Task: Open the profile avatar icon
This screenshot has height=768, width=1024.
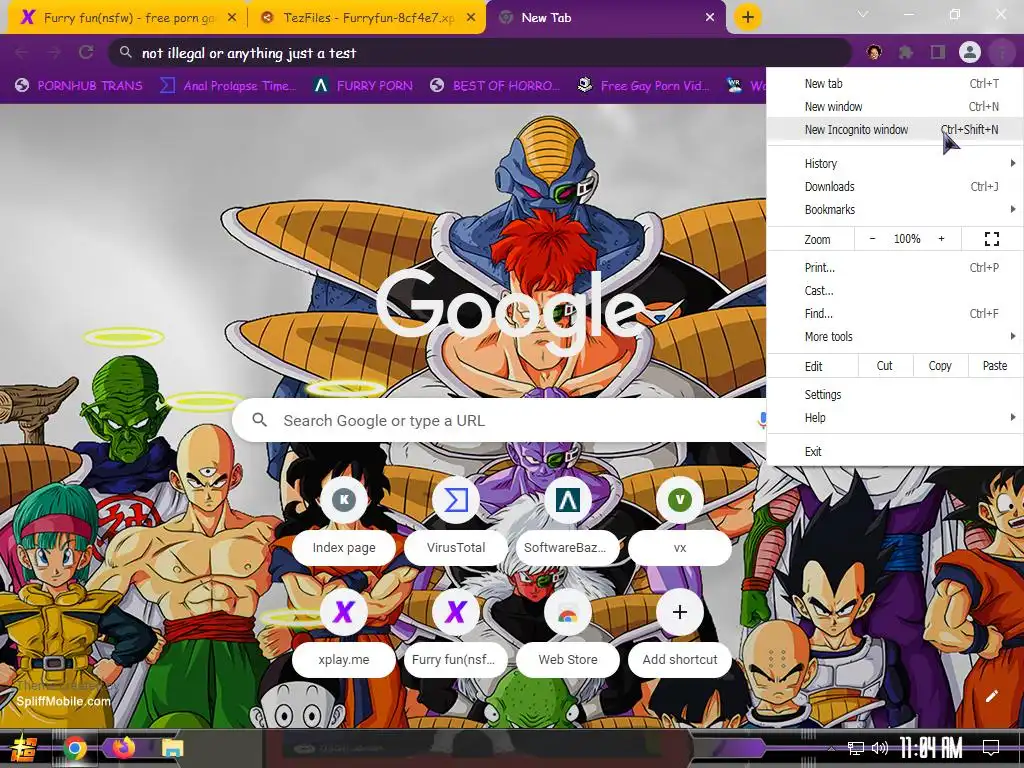Action: [x=970, y=52]
